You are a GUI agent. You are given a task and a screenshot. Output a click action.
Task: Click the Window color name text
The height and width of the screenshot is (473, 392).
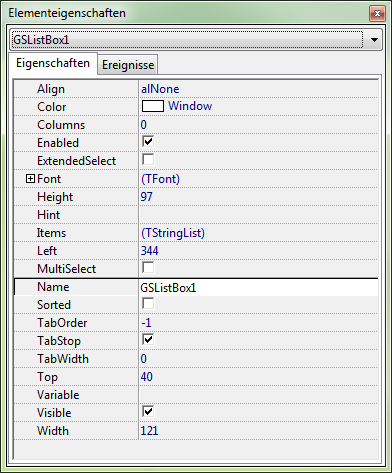(190, 106)
